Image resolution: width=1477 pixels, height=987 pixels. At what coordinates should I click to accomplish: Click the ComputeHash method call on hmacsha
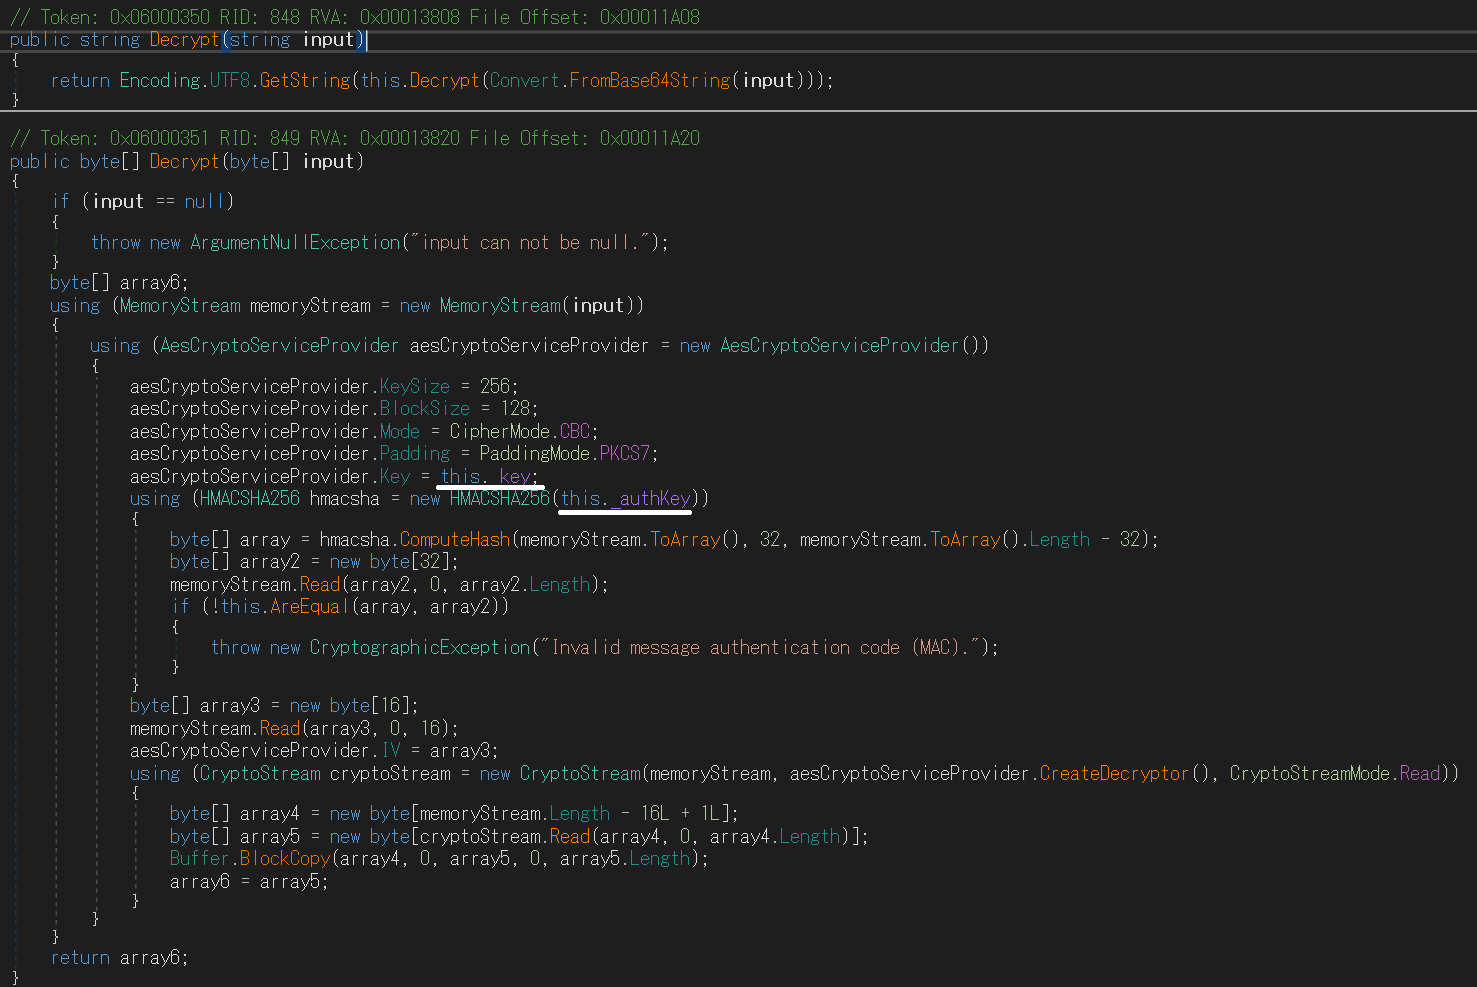(454, 539)
